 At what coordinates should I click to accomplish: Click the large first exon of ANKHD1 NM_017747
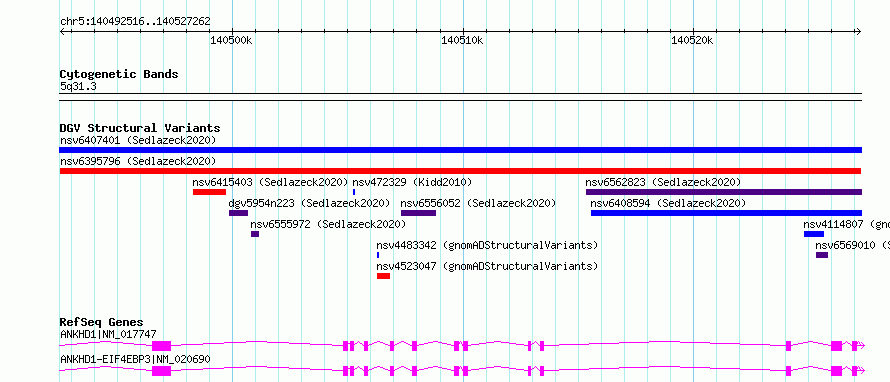click(x=161, y=346)
